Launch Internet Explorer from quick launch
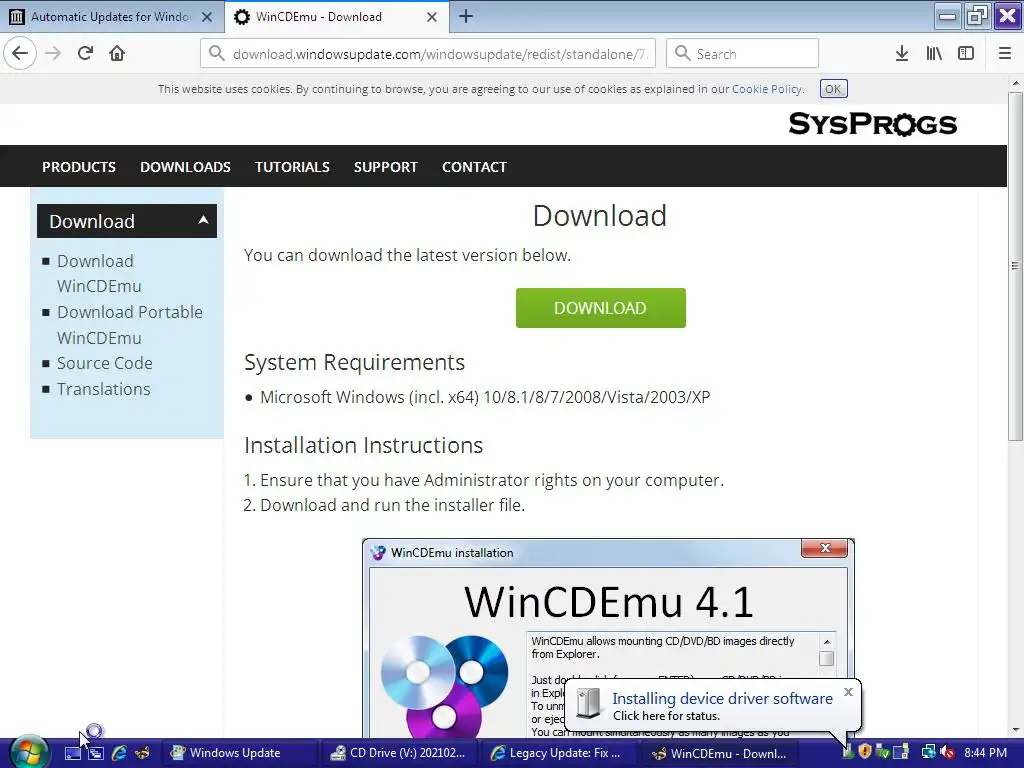The width and height of the screenshot is (1024, 768). point(119,753)
